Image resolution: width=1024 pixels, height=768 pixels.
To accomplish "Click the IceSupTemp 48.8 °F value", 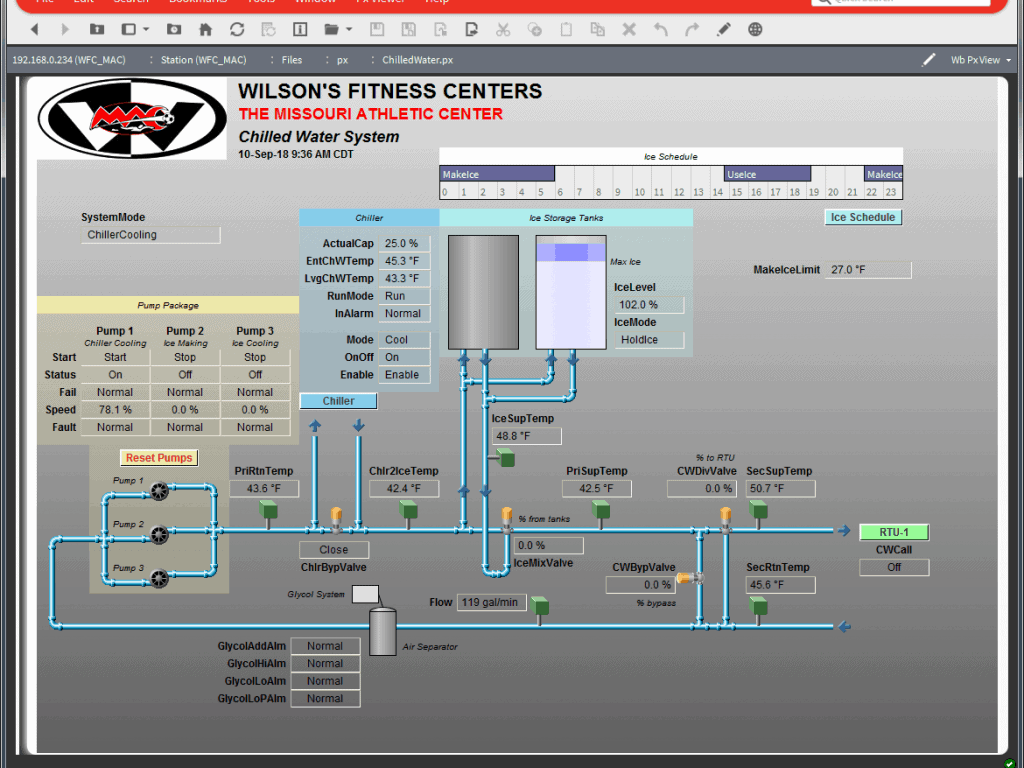I will 526,436.
